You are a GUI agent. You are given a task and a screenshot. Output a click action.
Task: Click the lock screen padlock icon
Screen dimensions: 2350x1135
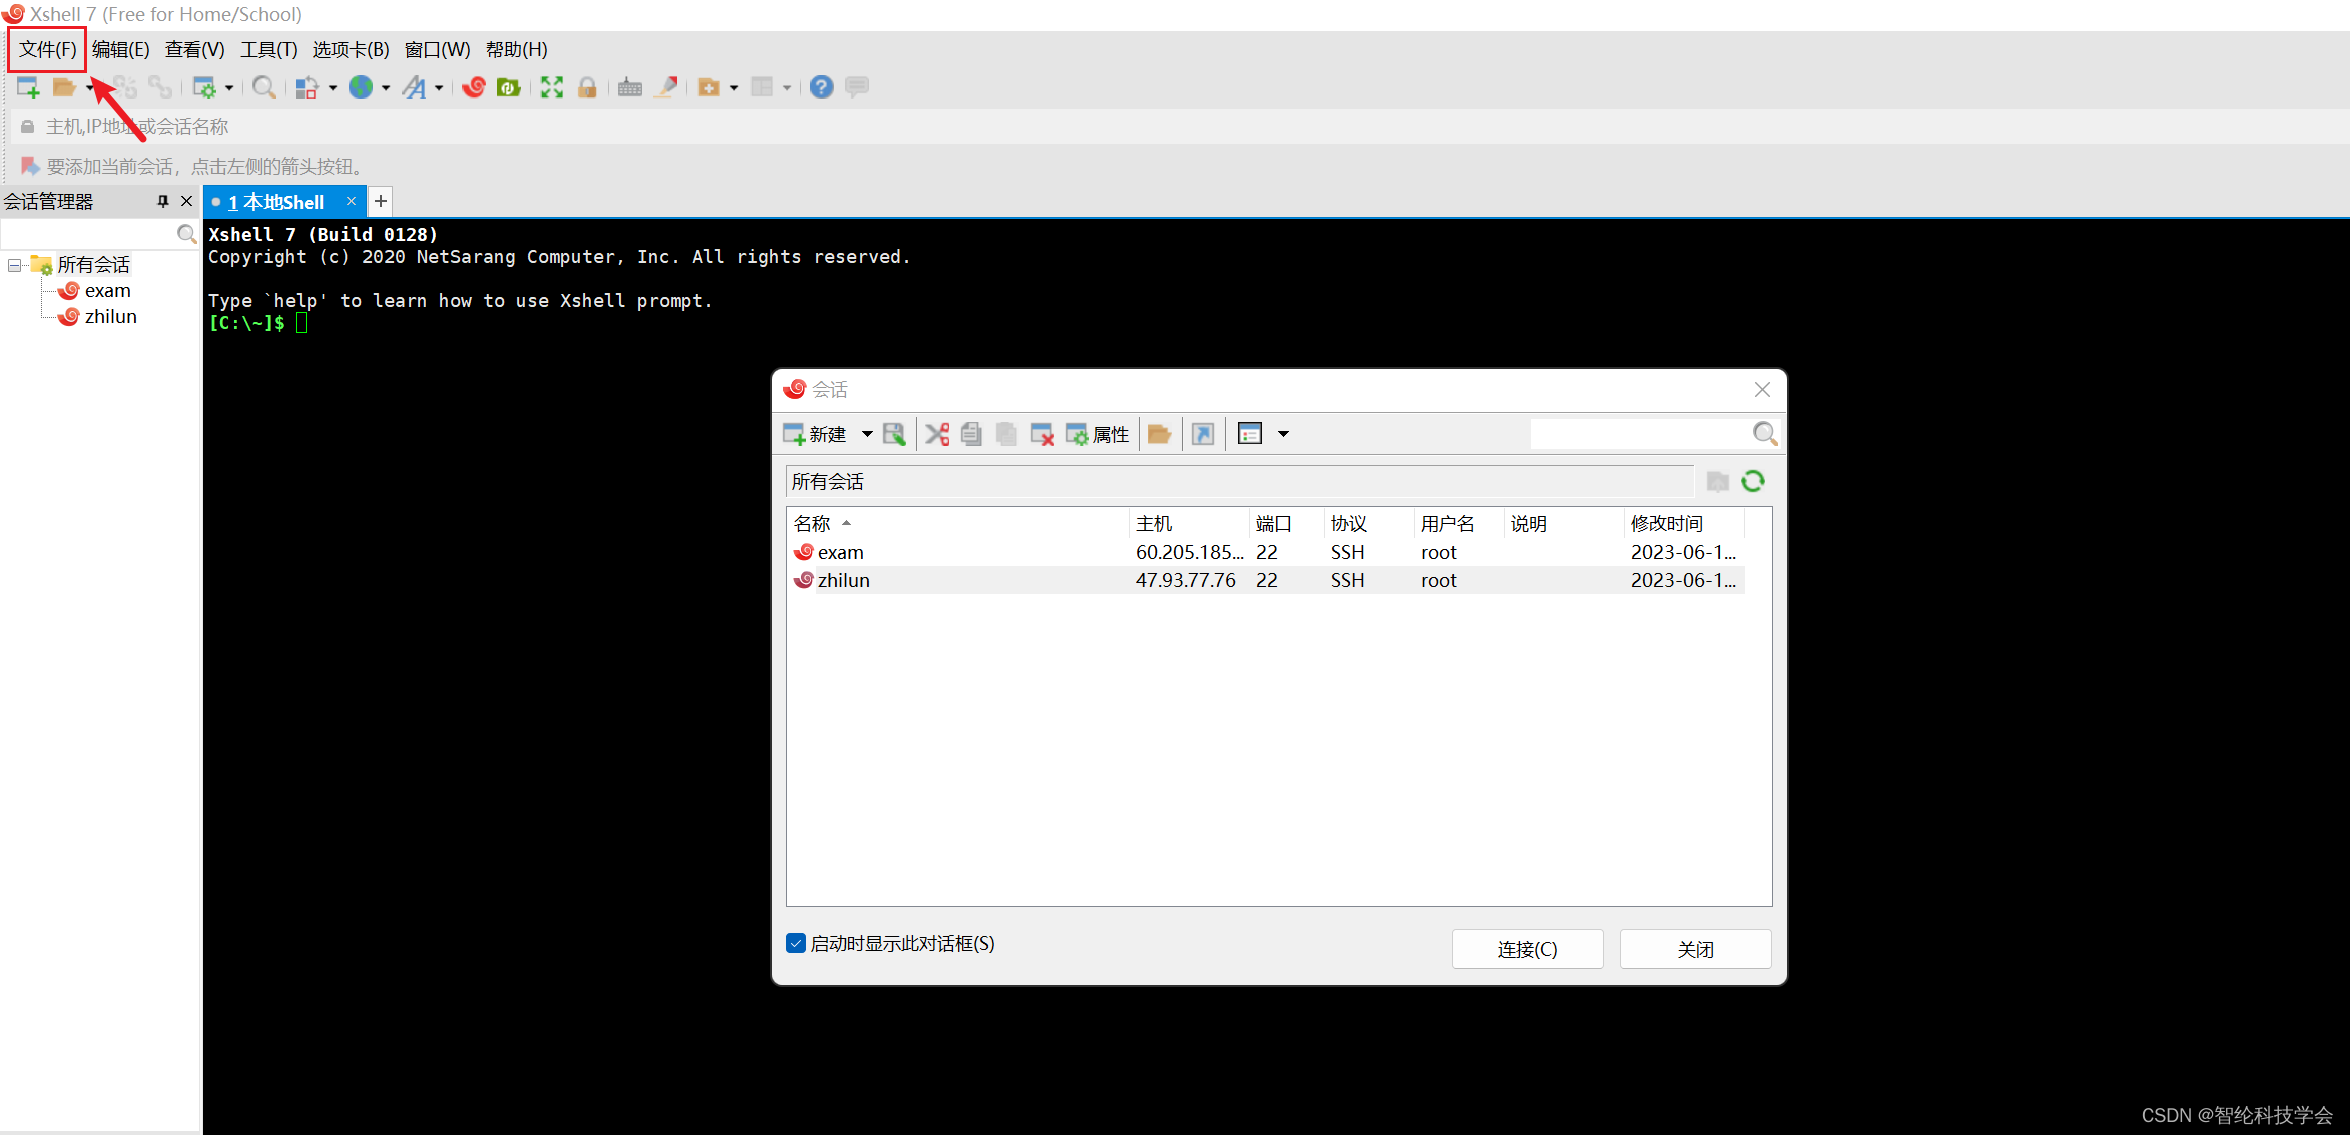pyautogui.click(x=587, y=88)
